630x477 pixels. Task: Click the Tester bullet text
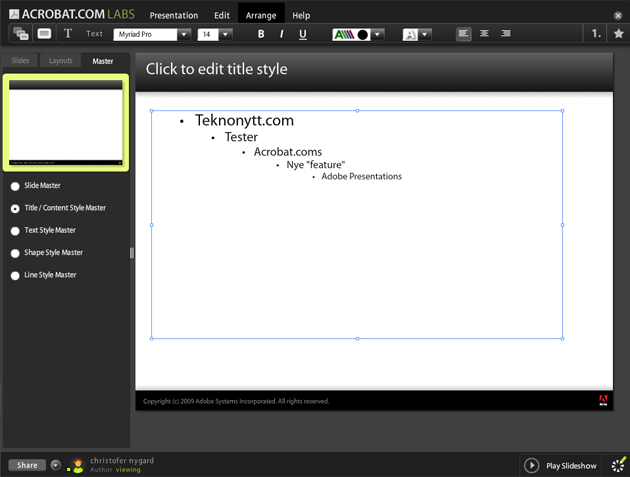click(241, 137)
